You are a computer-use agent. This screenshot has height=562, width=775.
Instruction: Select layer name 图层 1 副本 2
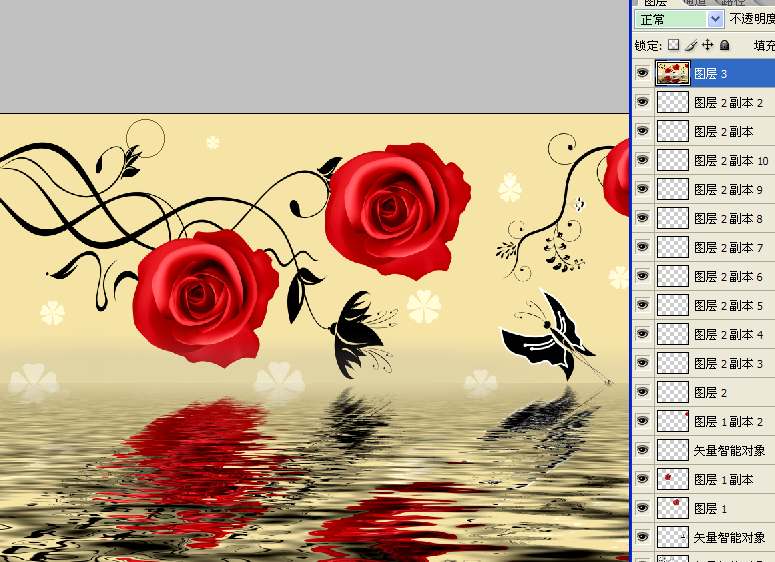[729, 422]
